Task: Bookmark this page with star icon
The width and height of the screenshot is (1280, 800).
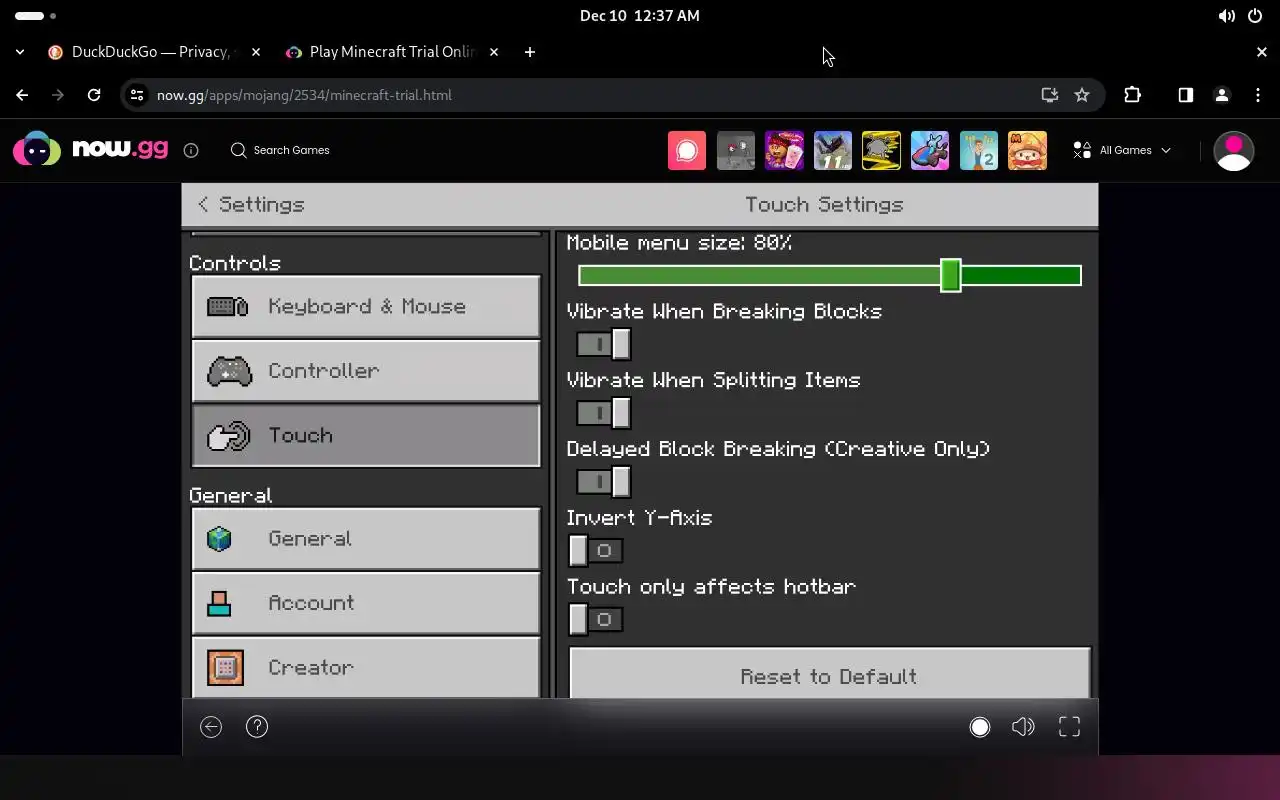Action: tap(1082, 95)
